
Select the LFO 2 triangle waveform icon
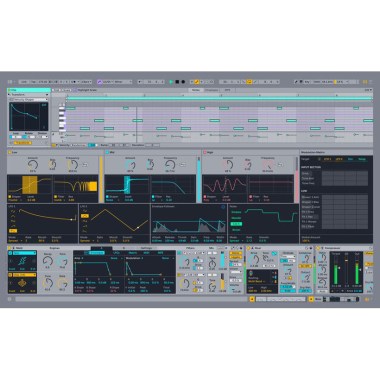[84, 216]
